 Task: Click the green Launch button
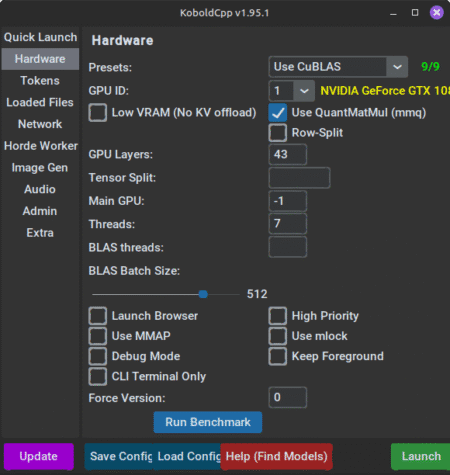coord(421,456)
